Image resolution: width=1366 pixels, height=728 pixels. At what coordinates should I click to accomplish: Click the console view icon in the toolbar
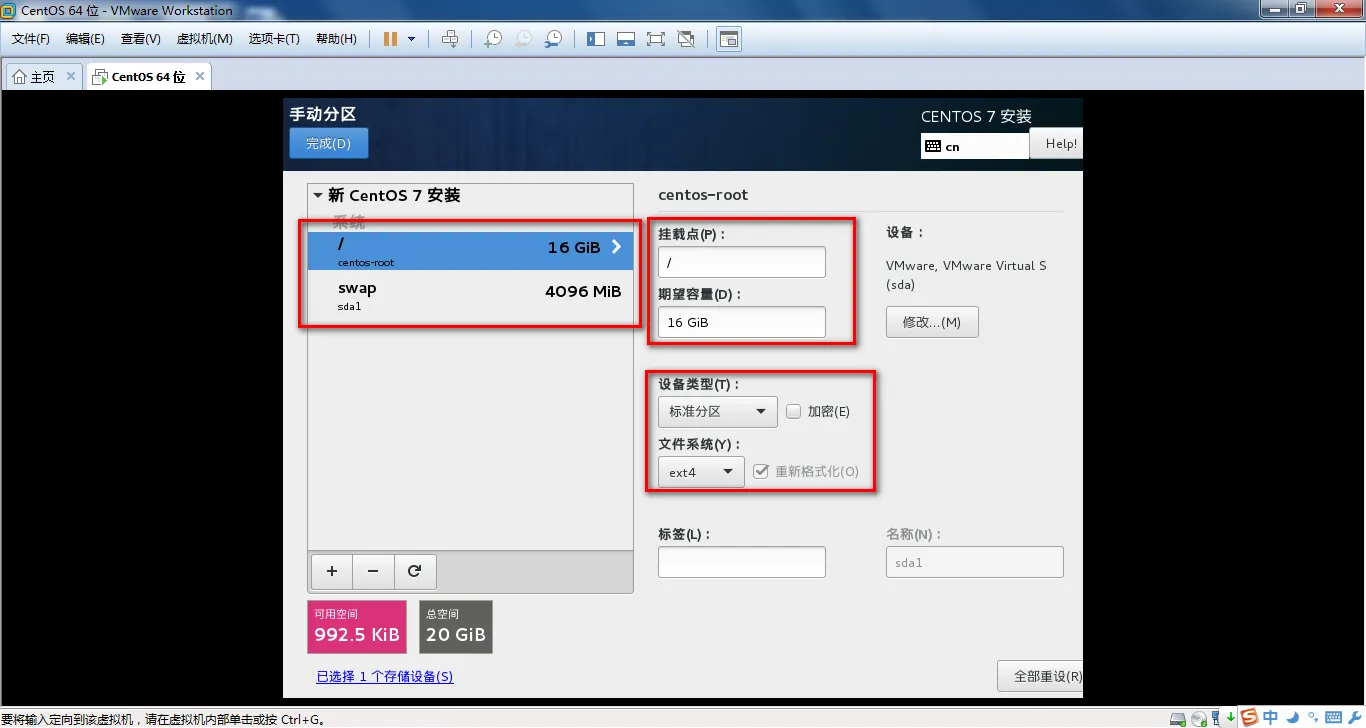(729, 39)
